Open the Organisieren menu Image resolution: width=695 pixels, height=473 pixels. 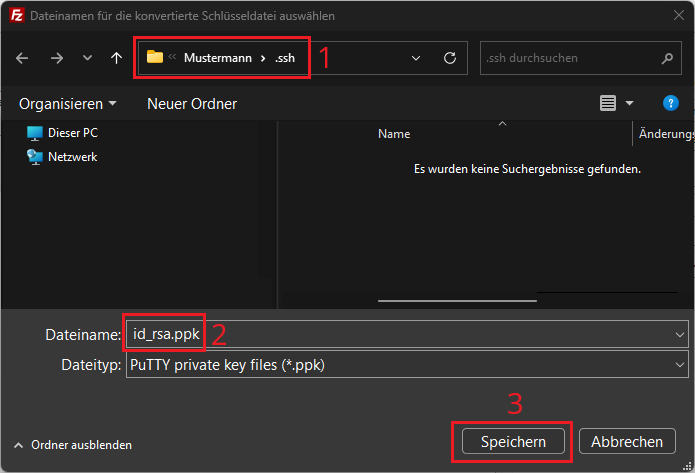pos(67,103)
